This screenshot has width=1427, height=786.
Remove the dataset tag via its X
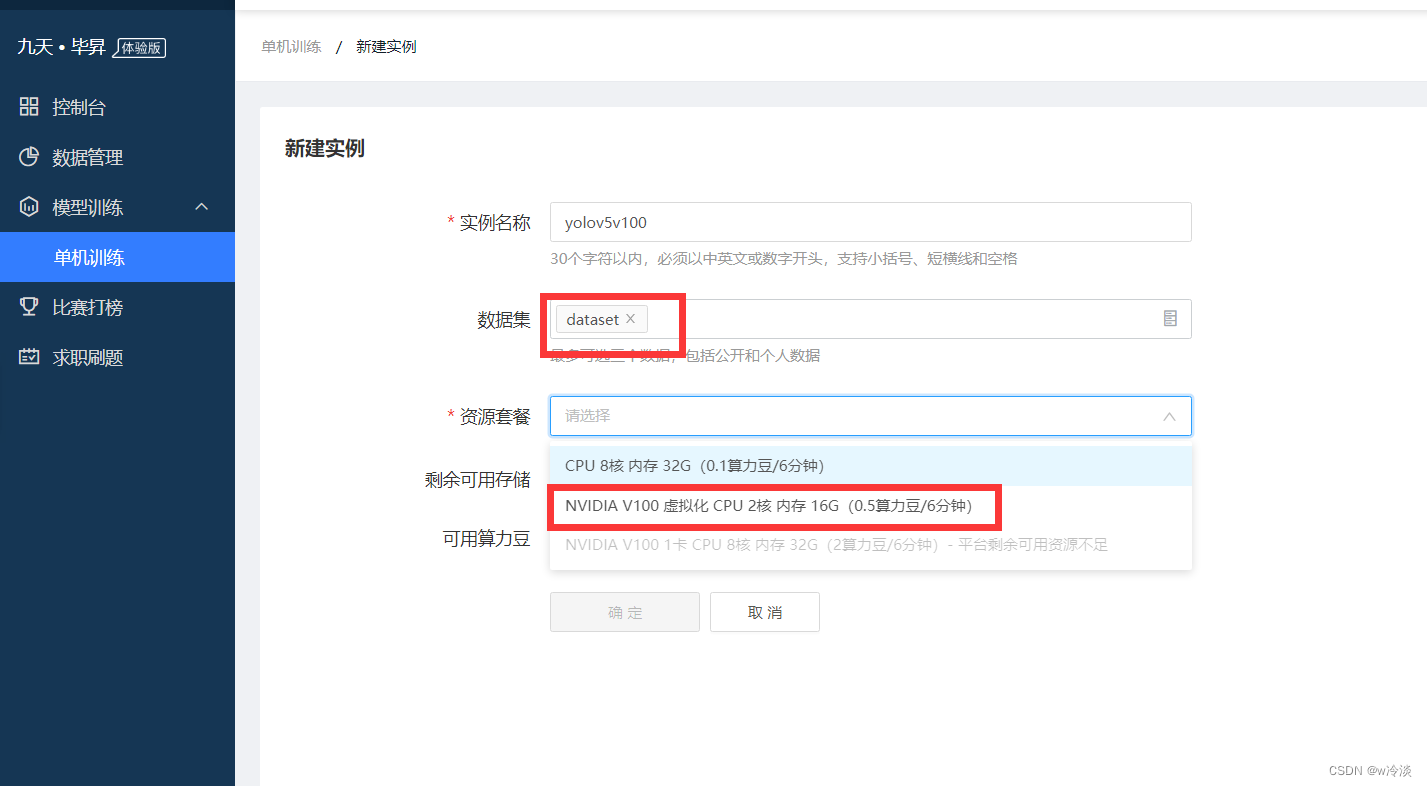630,319
